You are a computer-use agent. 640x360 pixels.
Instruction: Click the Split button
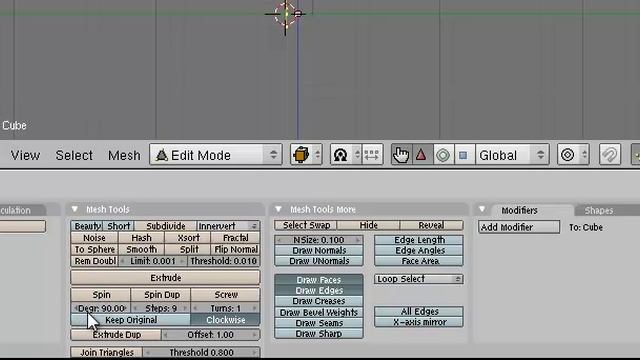[189, 249]
